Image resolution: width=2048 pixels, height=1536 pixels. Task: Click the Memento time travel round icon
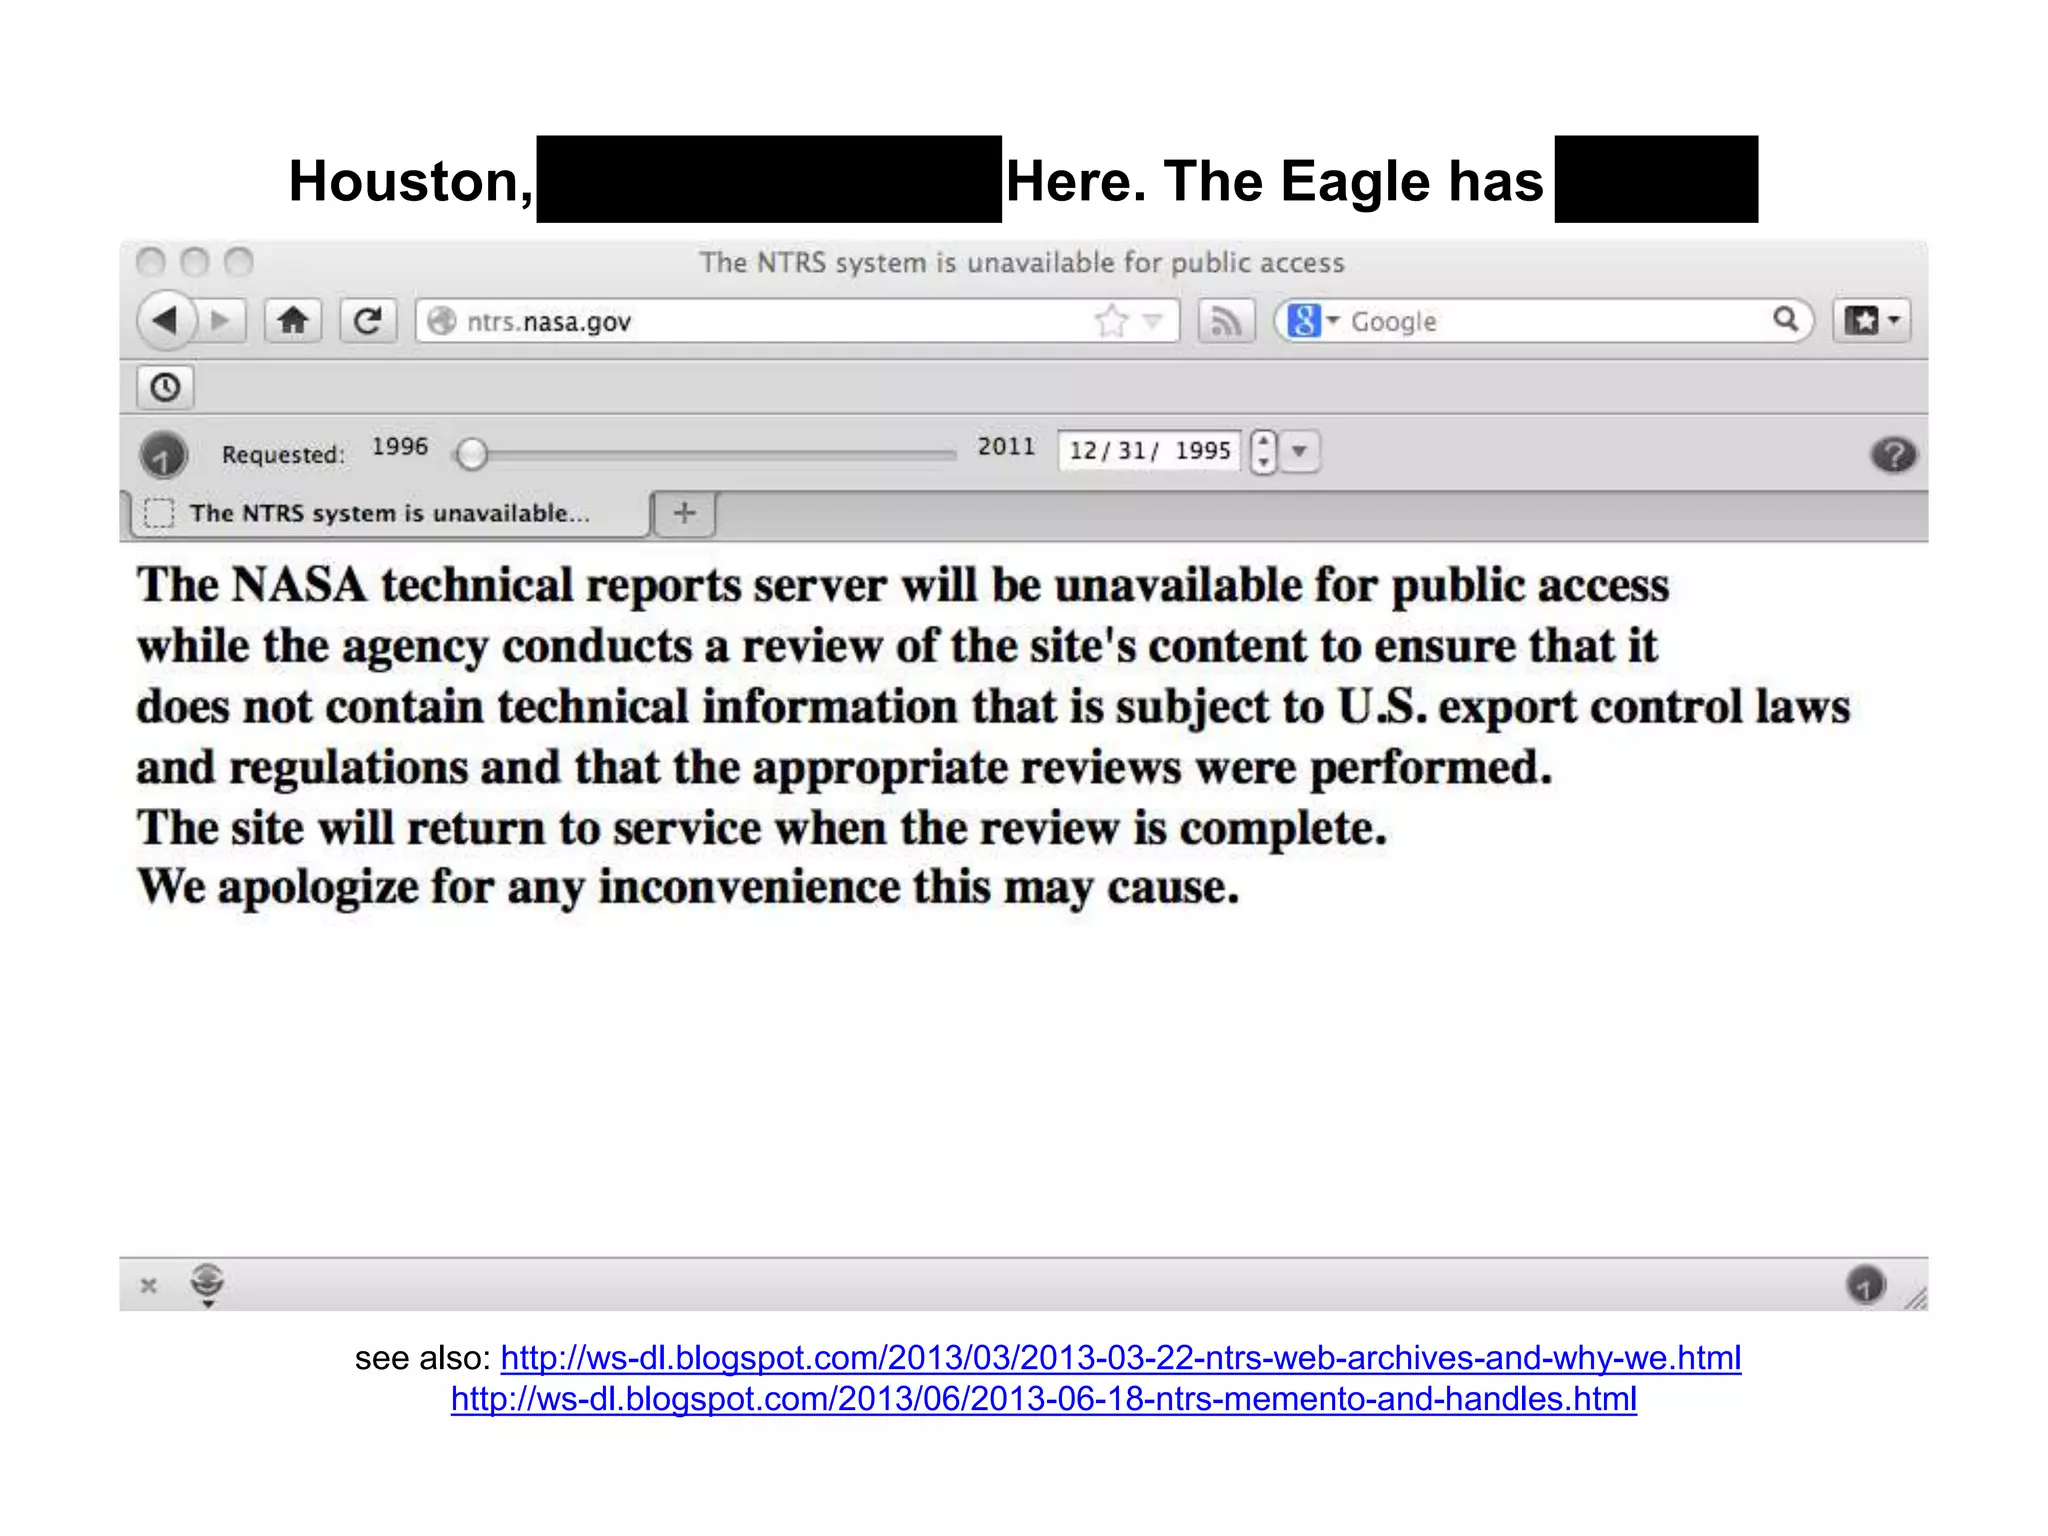(x=163, y=455)
